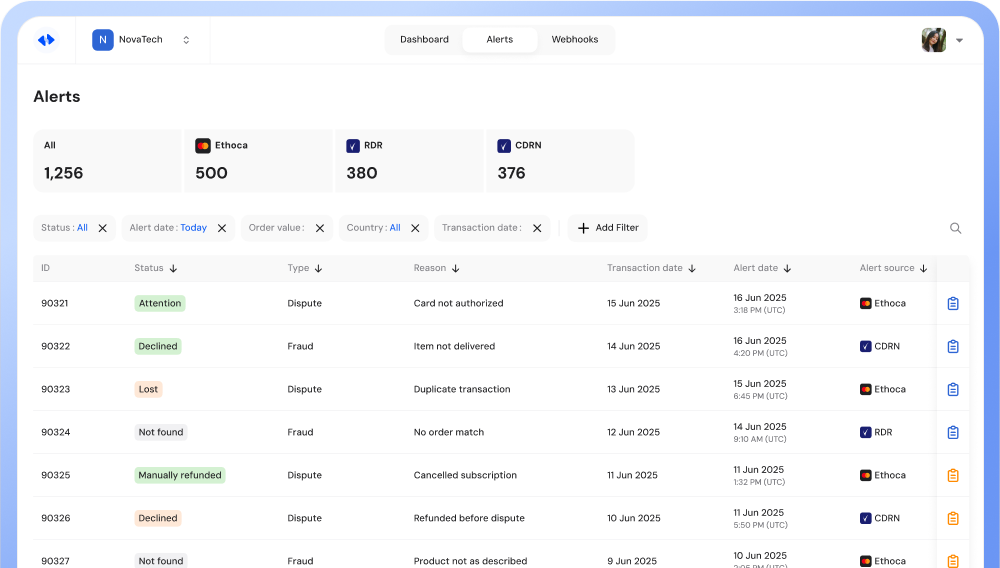This screenshot has height=568, width=1000.
Task: Click the user avatar photo
Action: 933,40
